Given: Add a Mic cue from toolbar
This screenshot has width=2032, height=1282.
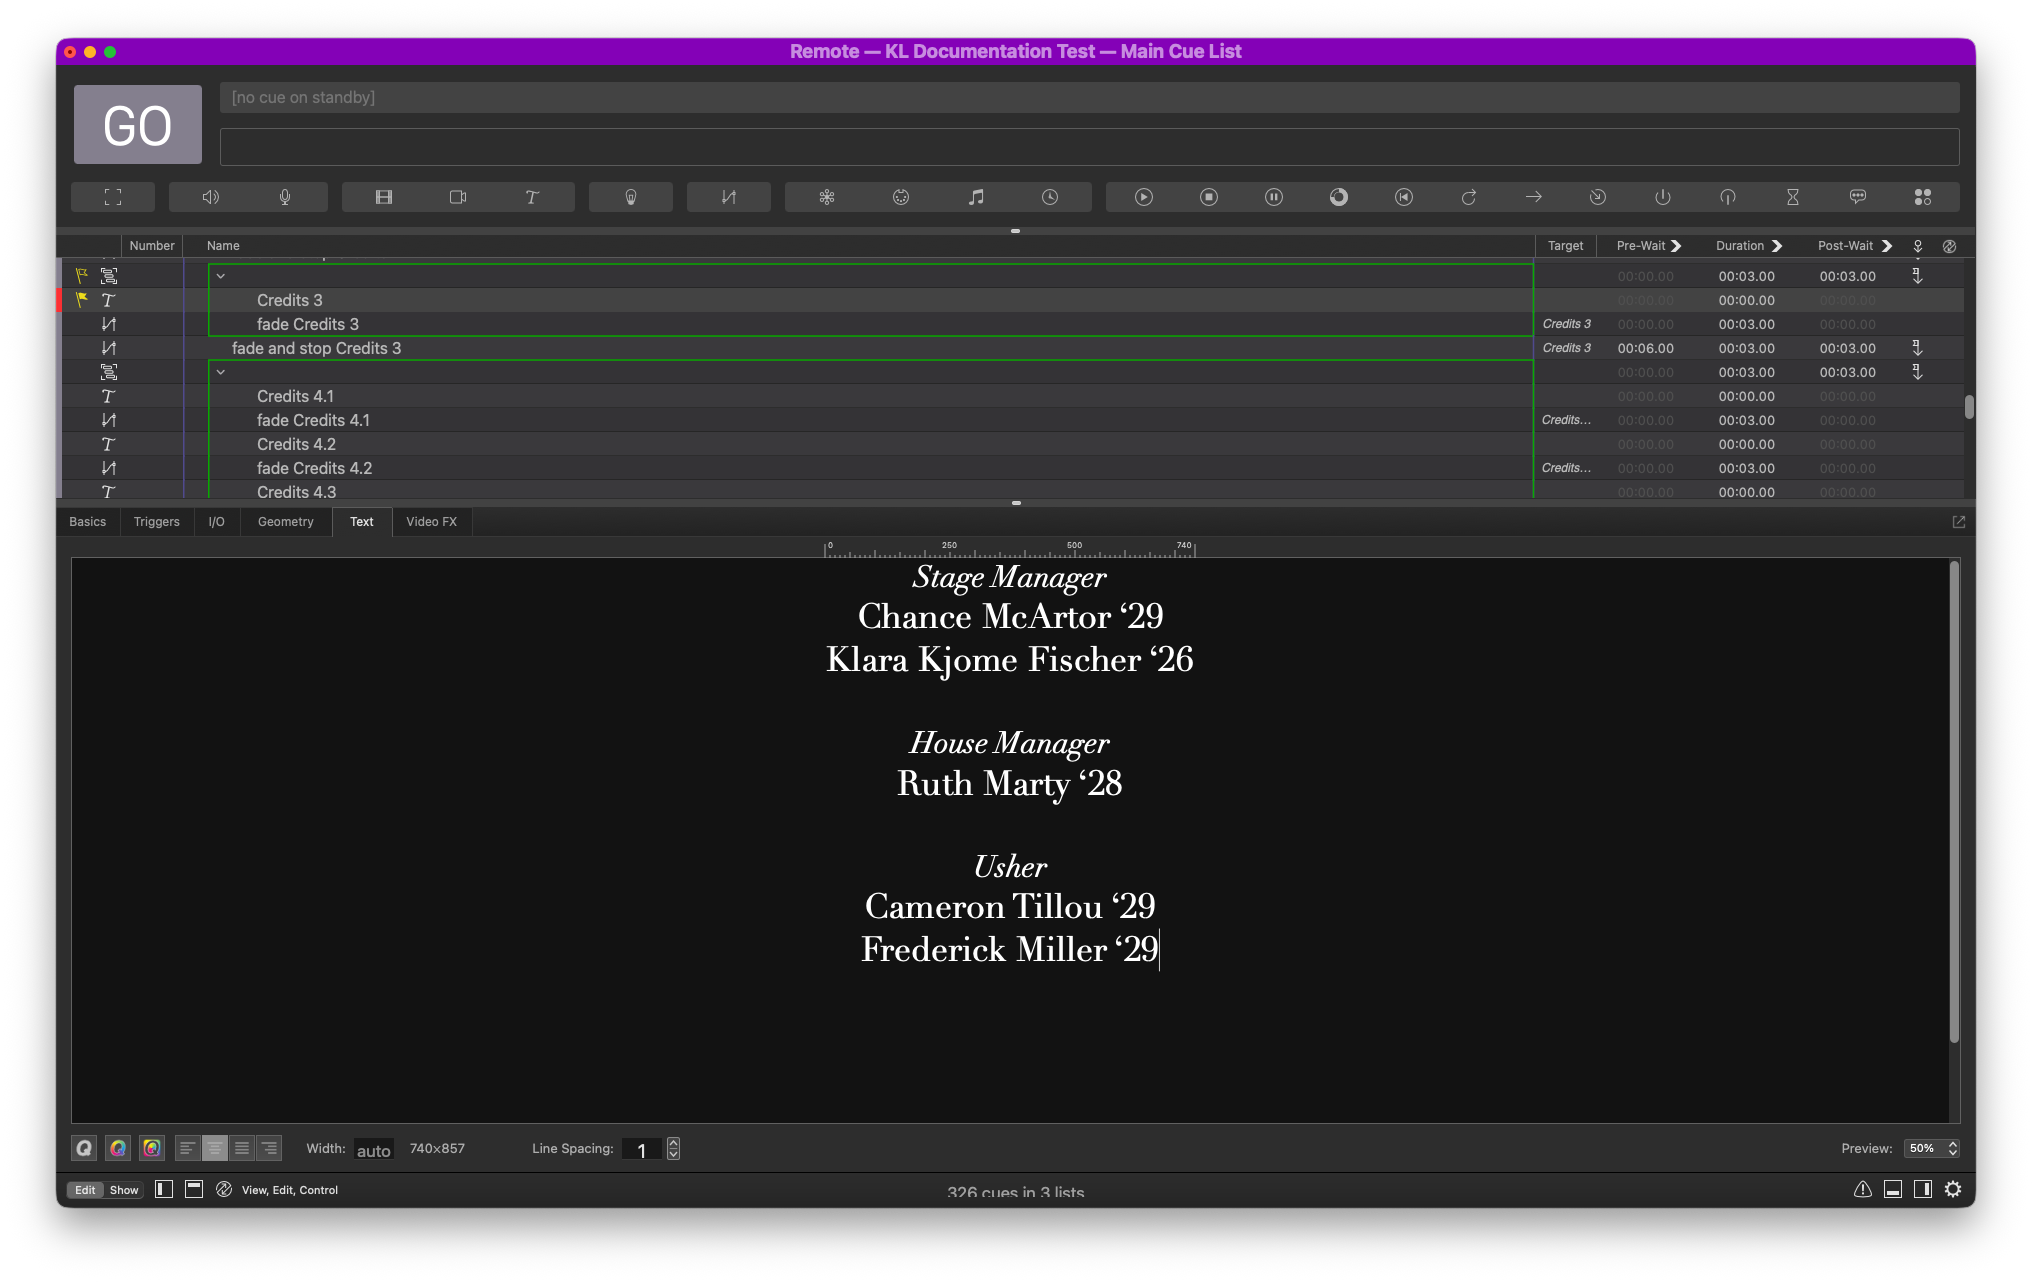Looking at the screenshot, I should point(285,197).
